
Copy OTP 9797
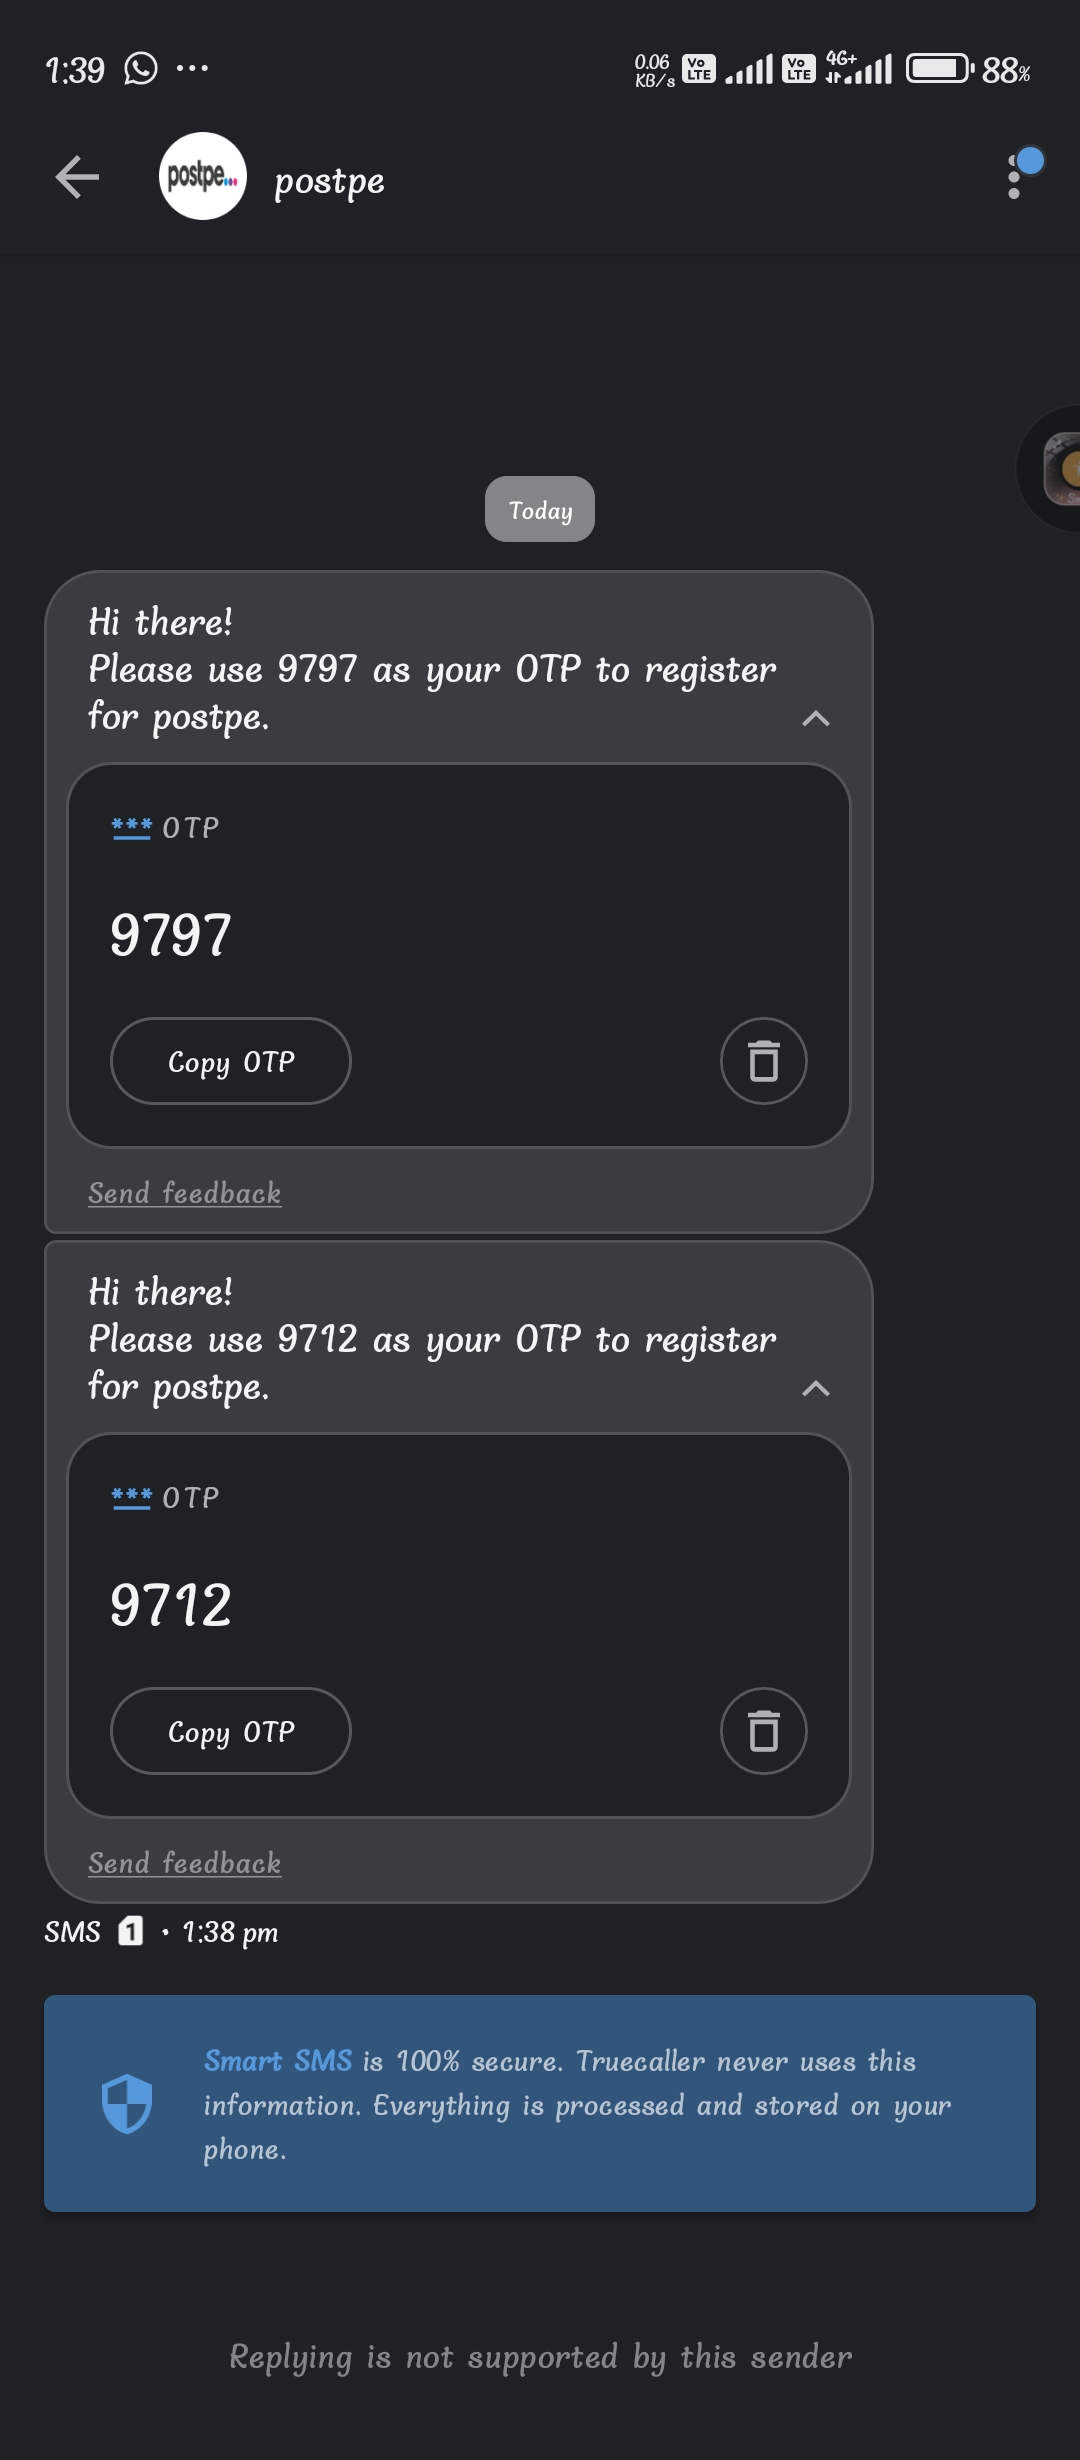[231, 1061]
